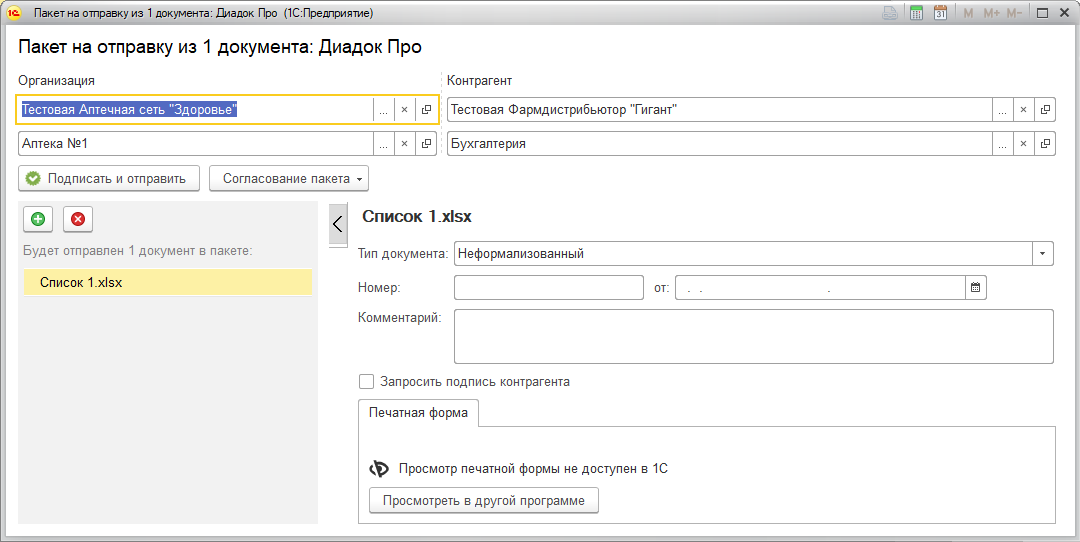Open the counterparty "Гигант" card
This screenshot has height=542, width=1080.
pyautogui.click(x=1045, y=110)
